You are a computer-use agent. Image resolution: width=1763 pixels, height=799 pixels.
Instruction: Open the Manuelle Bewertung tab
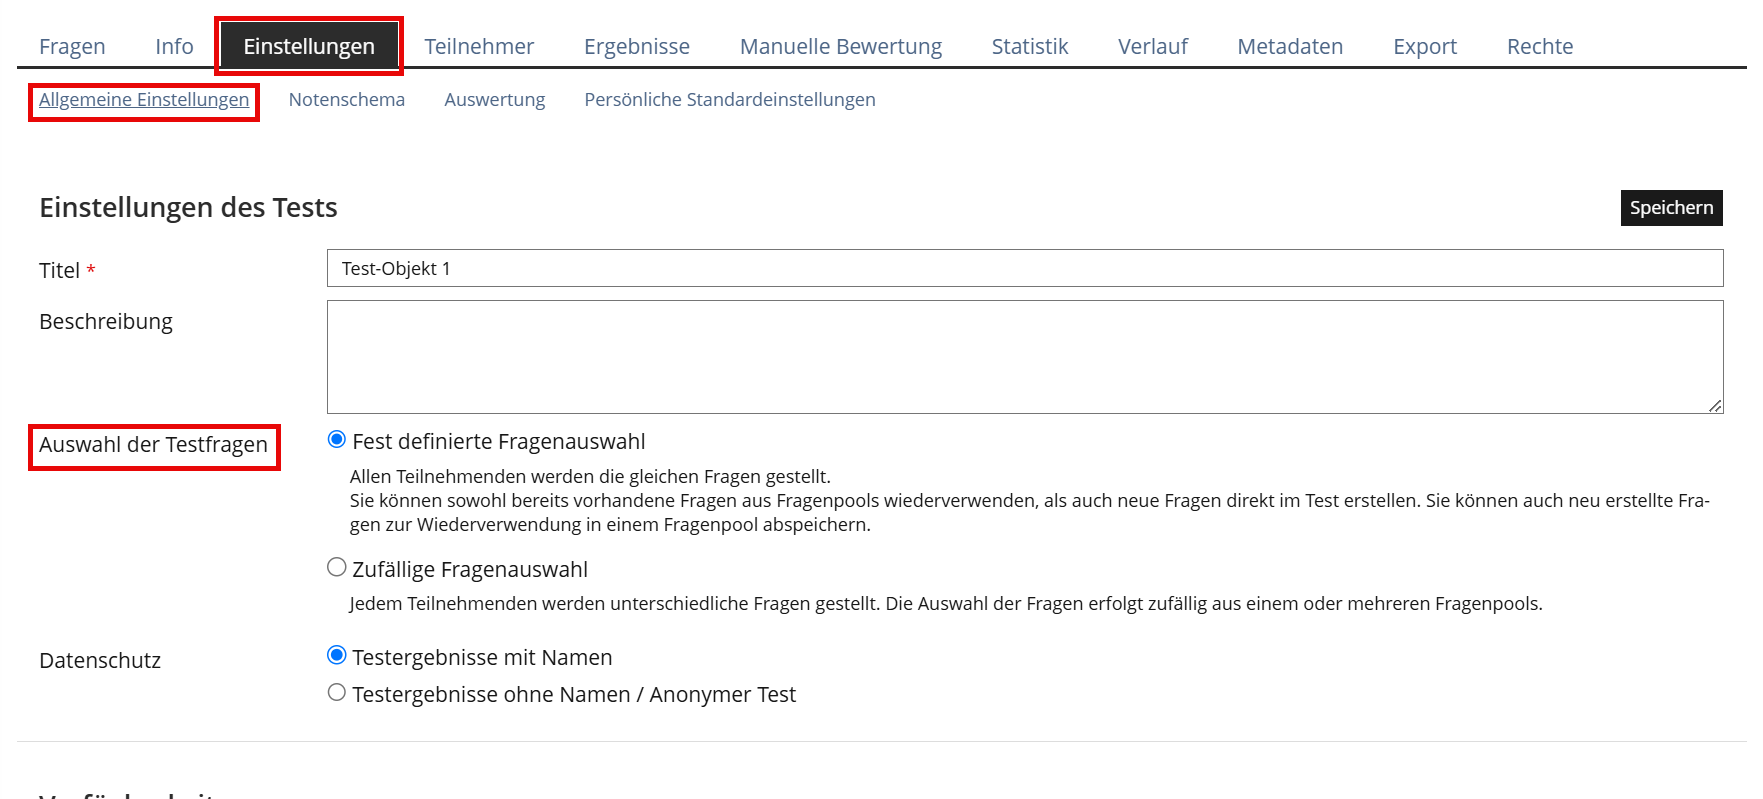(x=840, y=47)
